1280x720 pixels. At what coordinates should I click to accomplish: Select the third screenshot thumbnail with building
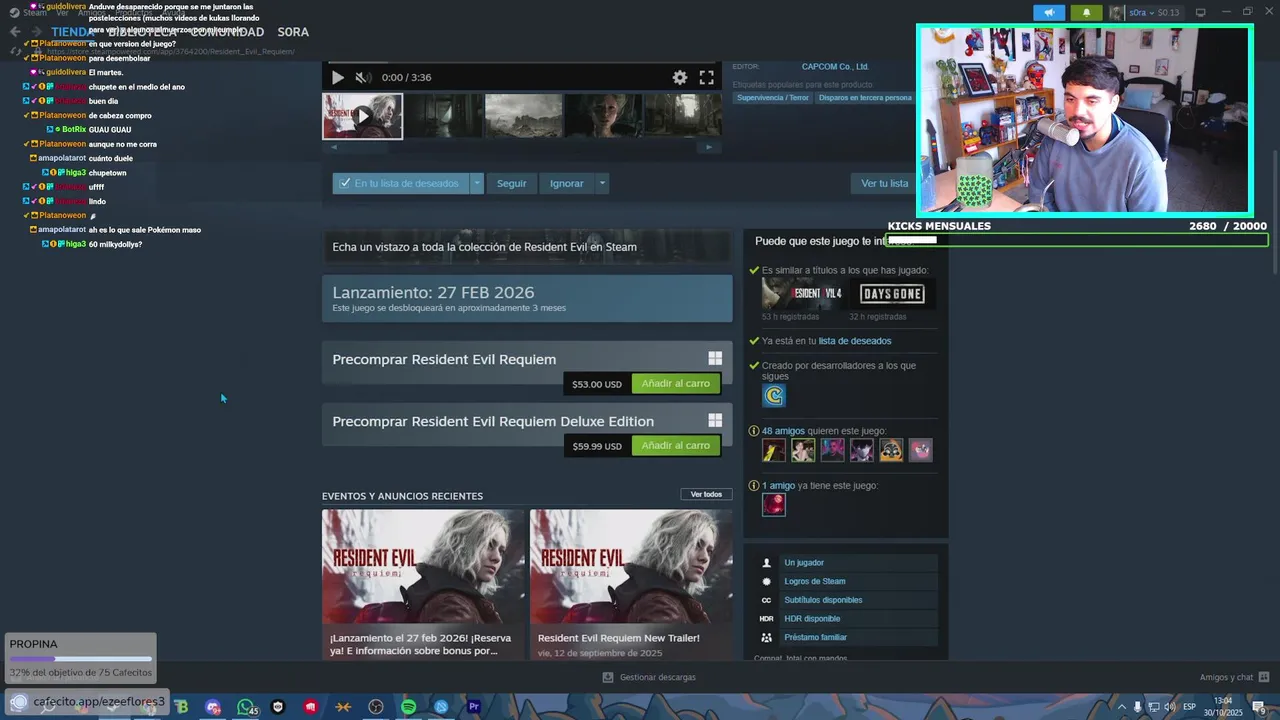[x=524, y=116]
